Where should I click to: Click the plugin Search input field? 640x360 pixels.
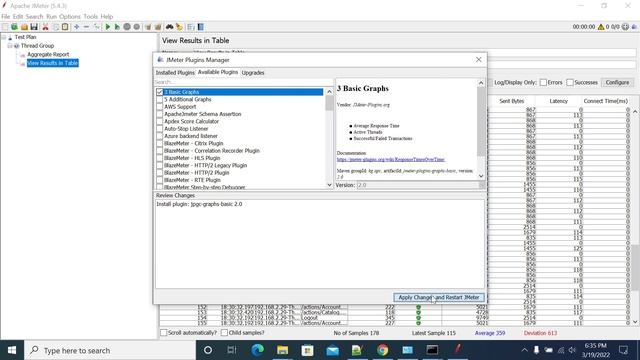point(243,82)
